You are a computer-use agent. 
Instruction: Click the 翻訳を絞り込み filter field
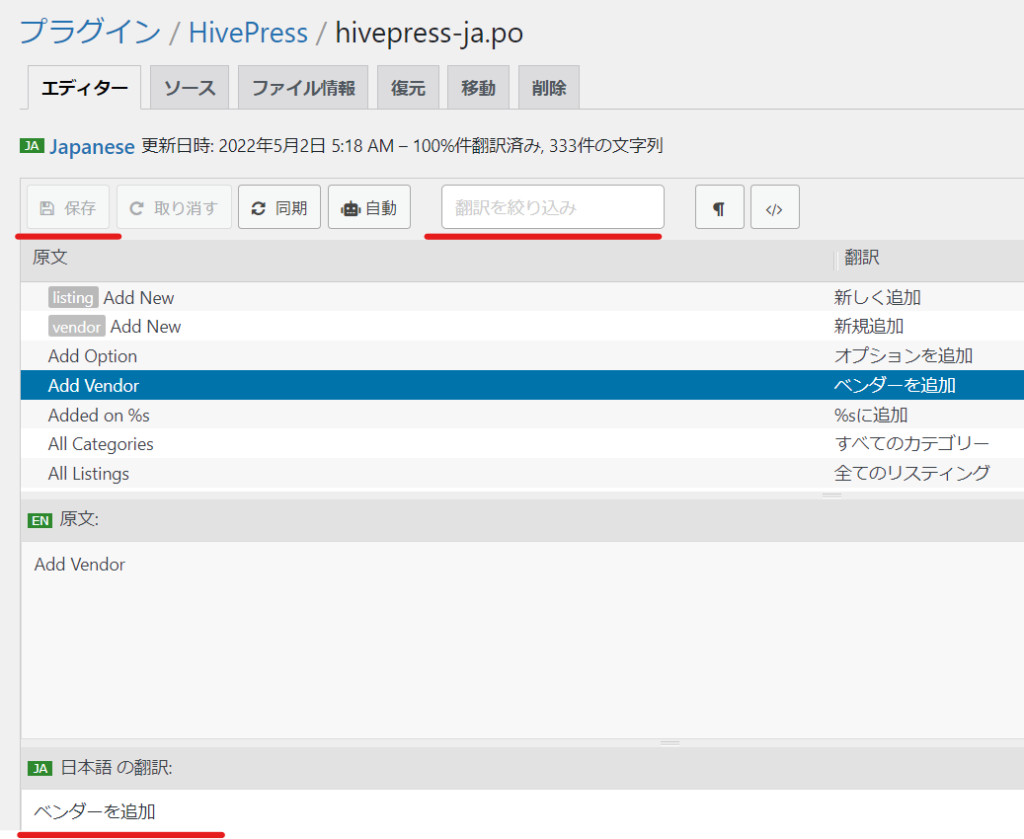click(552, 208)
